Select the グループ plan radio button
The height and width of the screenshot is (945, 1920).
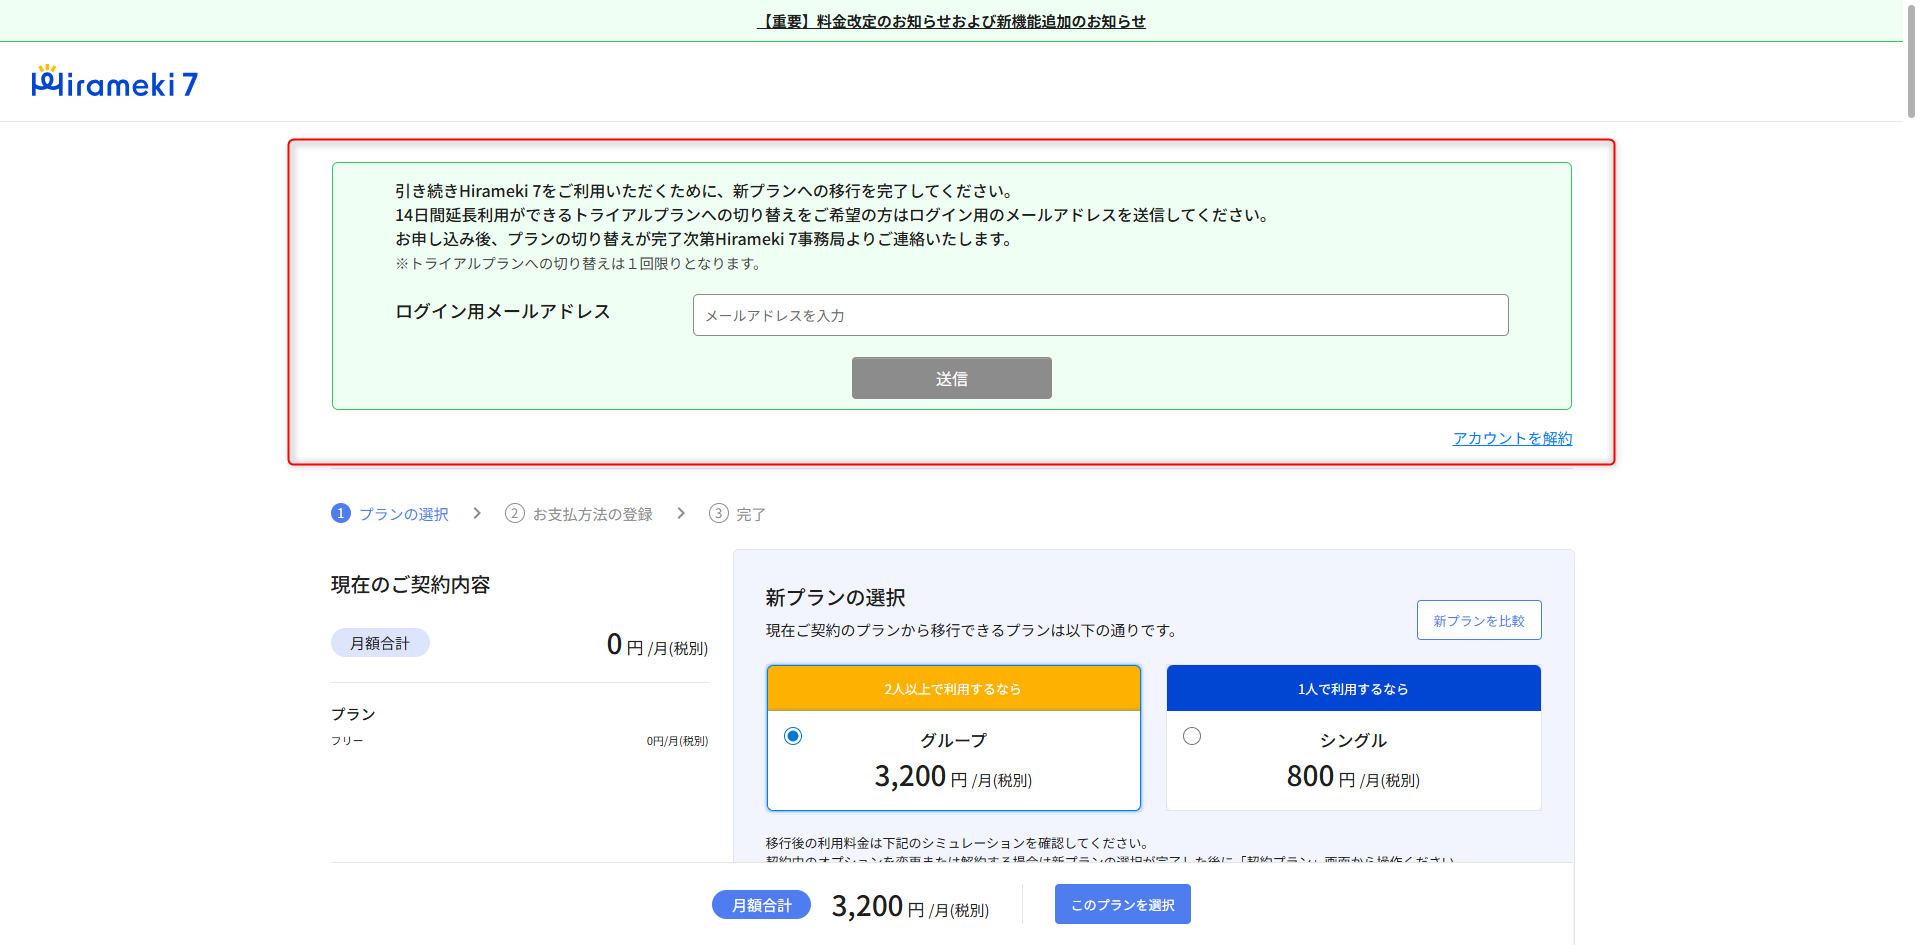pos(793,736)
